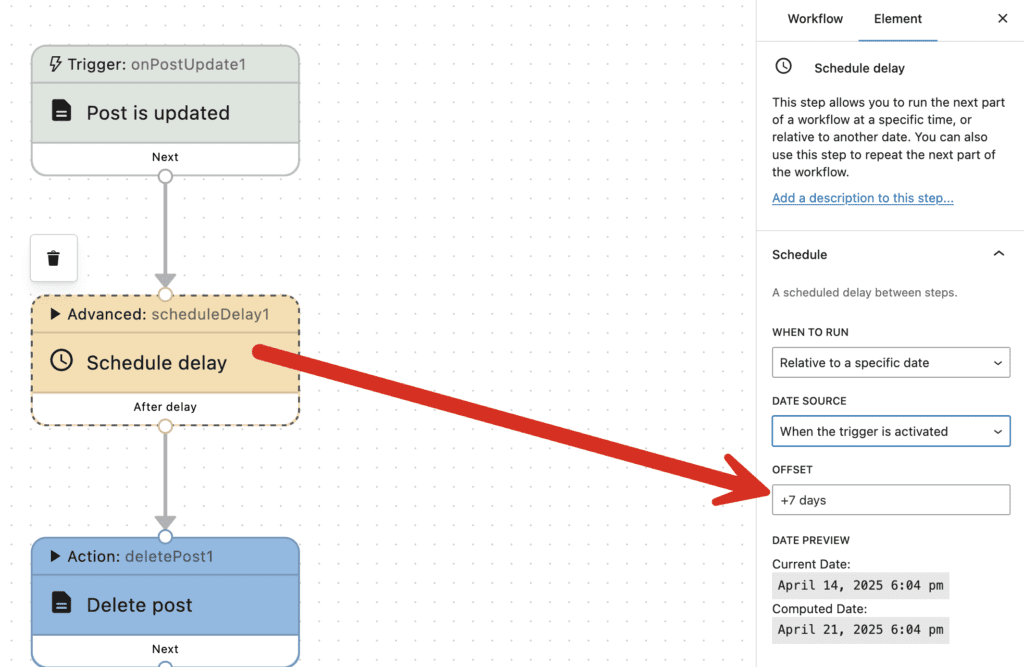Click the Post is updated Next output handle
Image resolution: width=1024 pixels, height=667 pixels.
165,176
